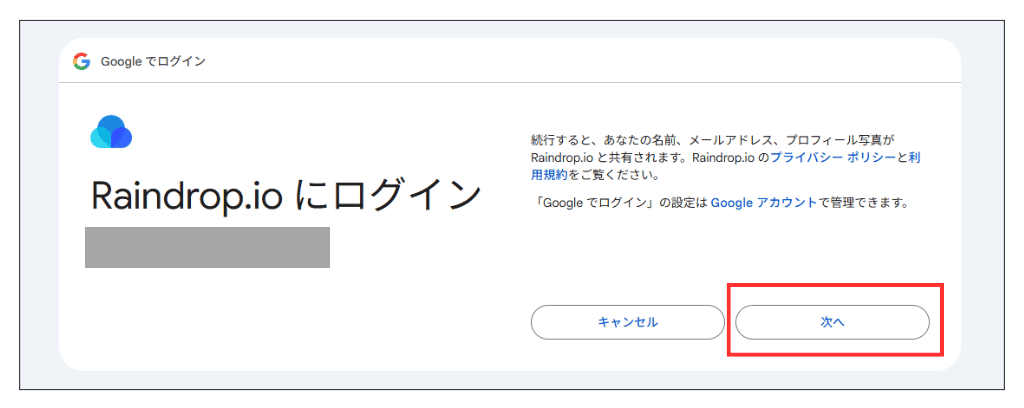Follow the Google アカウント link

click(x=763, y=202)
